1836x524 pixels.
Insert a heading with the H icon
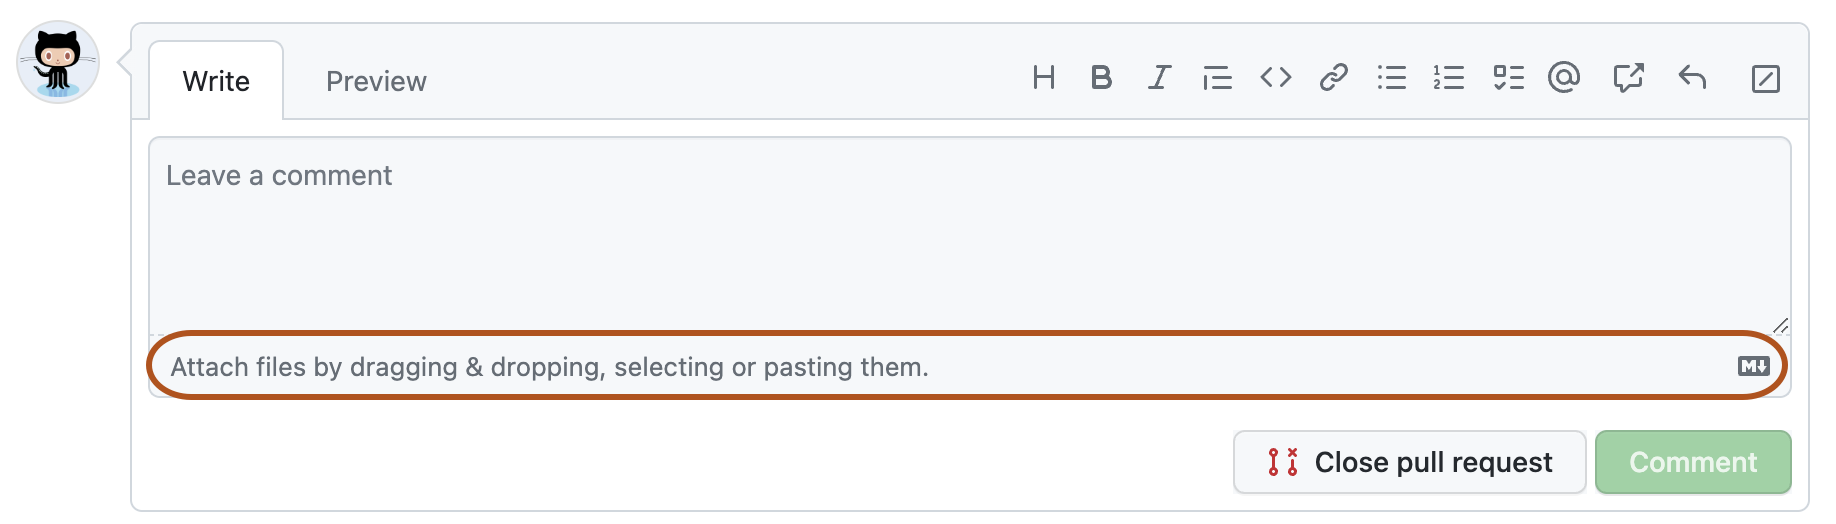1043,78
